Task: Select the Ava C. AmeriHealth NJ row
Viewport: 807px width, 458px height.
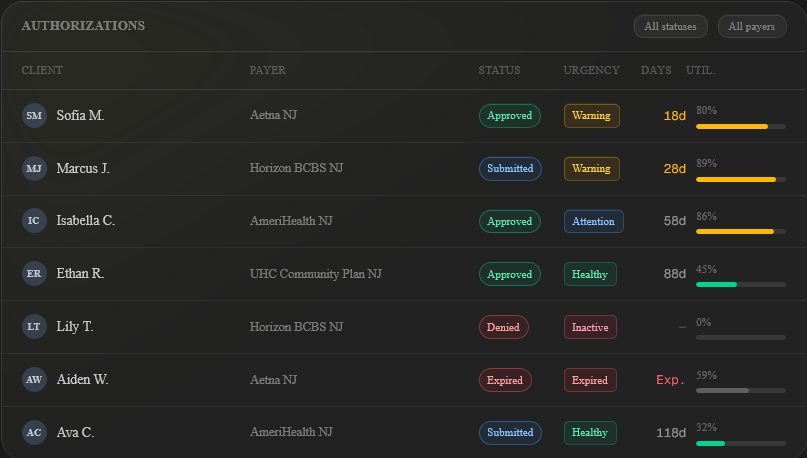Action: 380,433
